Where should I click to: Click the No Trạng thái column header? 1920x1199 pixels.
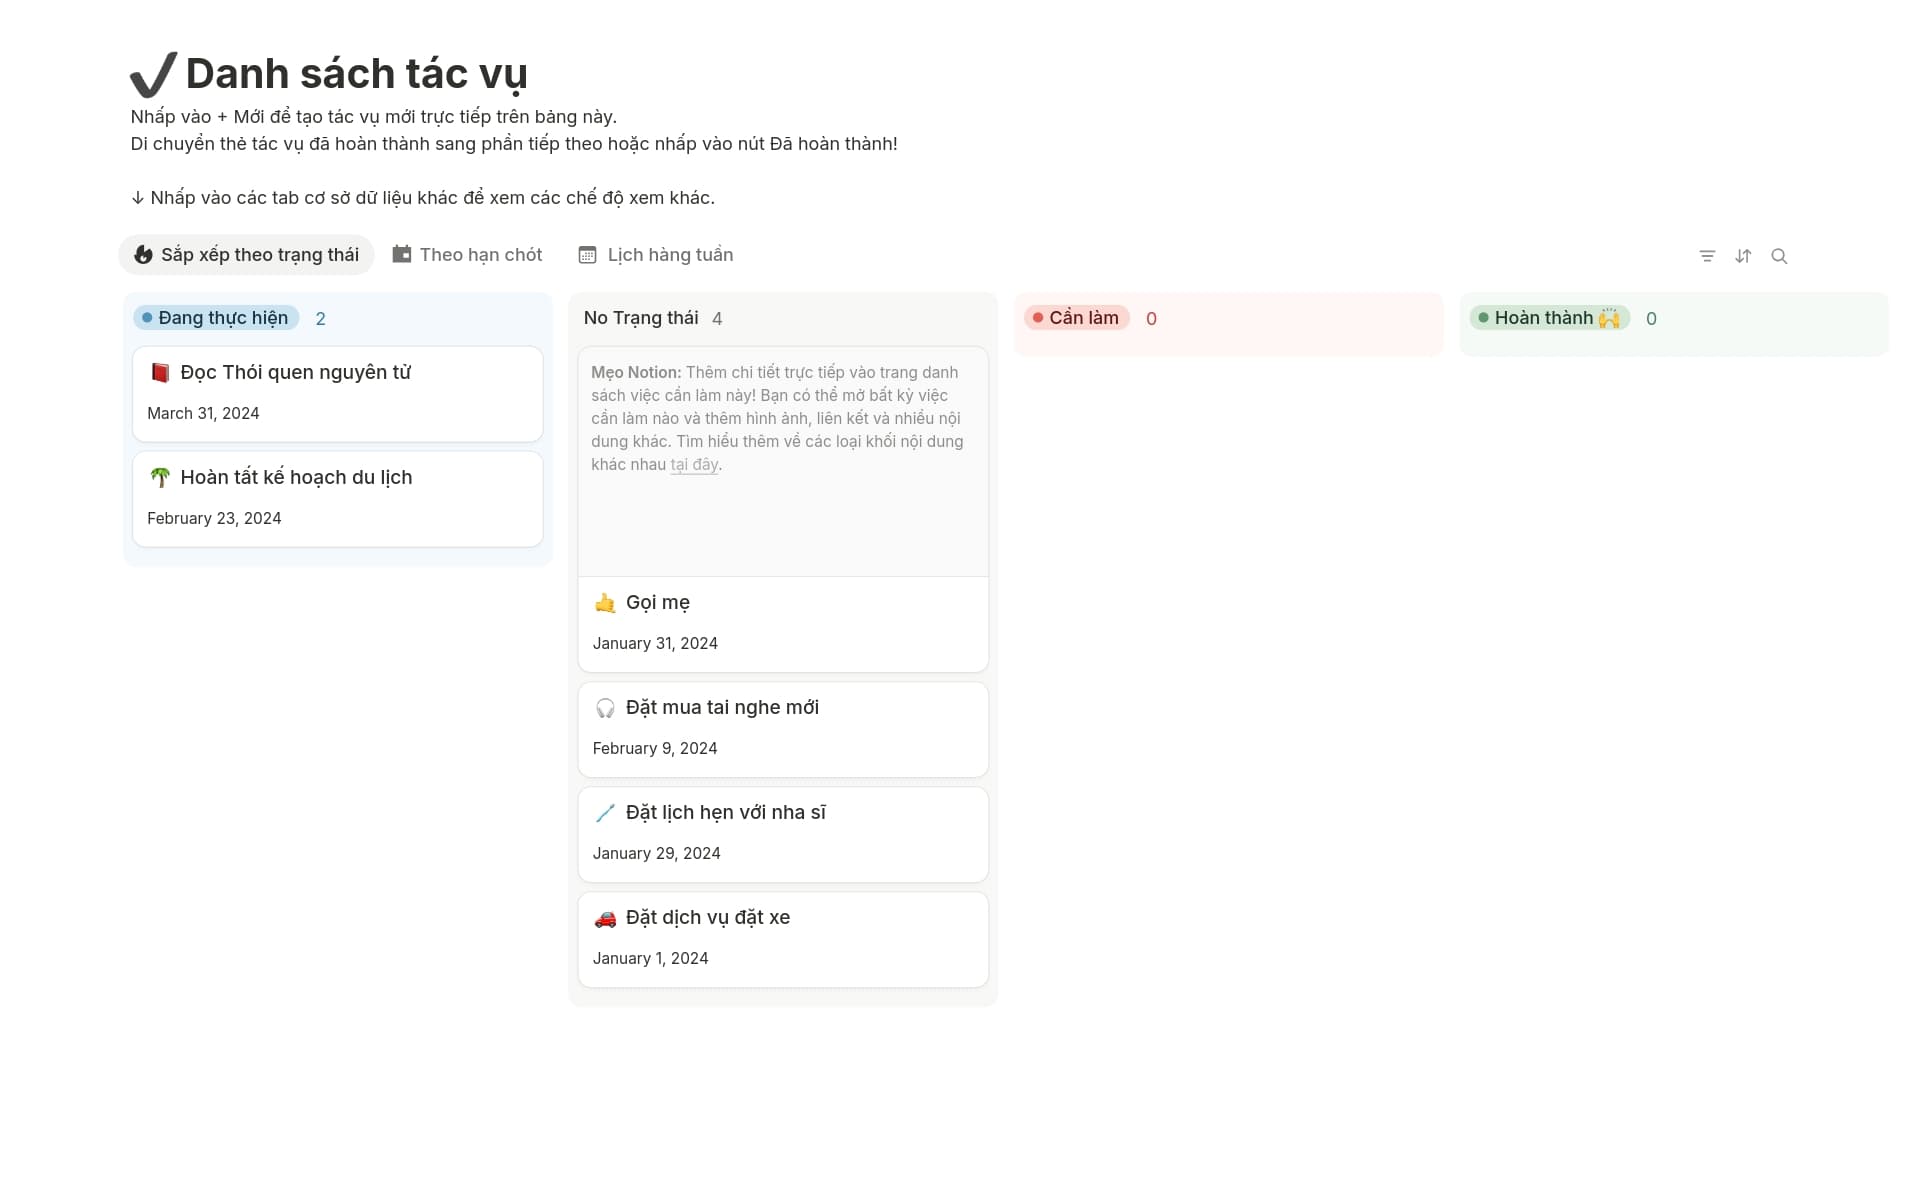[641, 318]
